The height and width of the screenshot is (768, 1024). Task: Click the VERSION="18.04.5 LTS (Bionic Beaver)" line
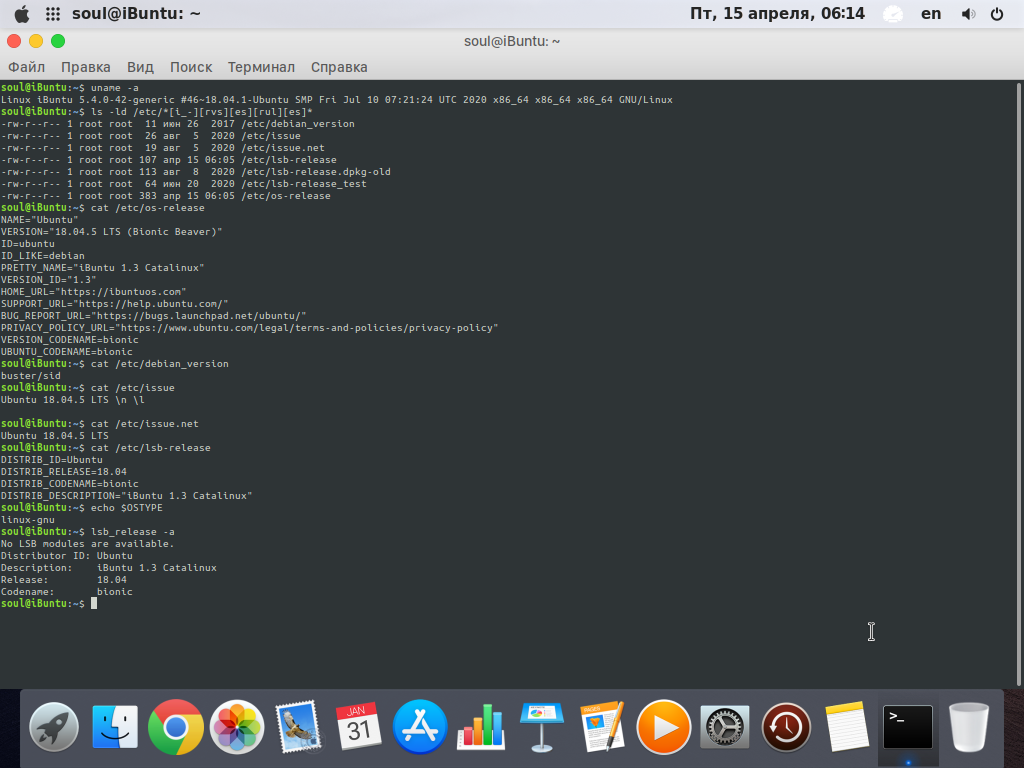[112, 232]
